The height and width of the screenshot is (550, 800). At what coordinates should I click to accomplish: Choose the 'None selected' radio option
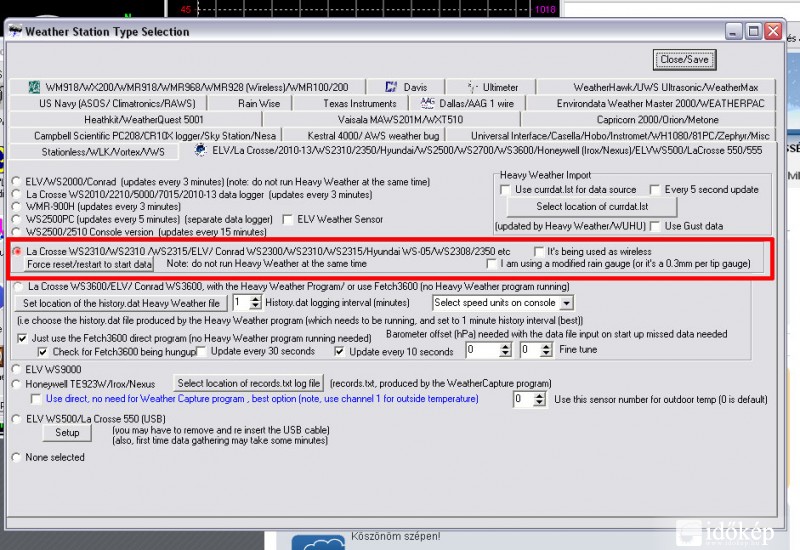(16, 457)
